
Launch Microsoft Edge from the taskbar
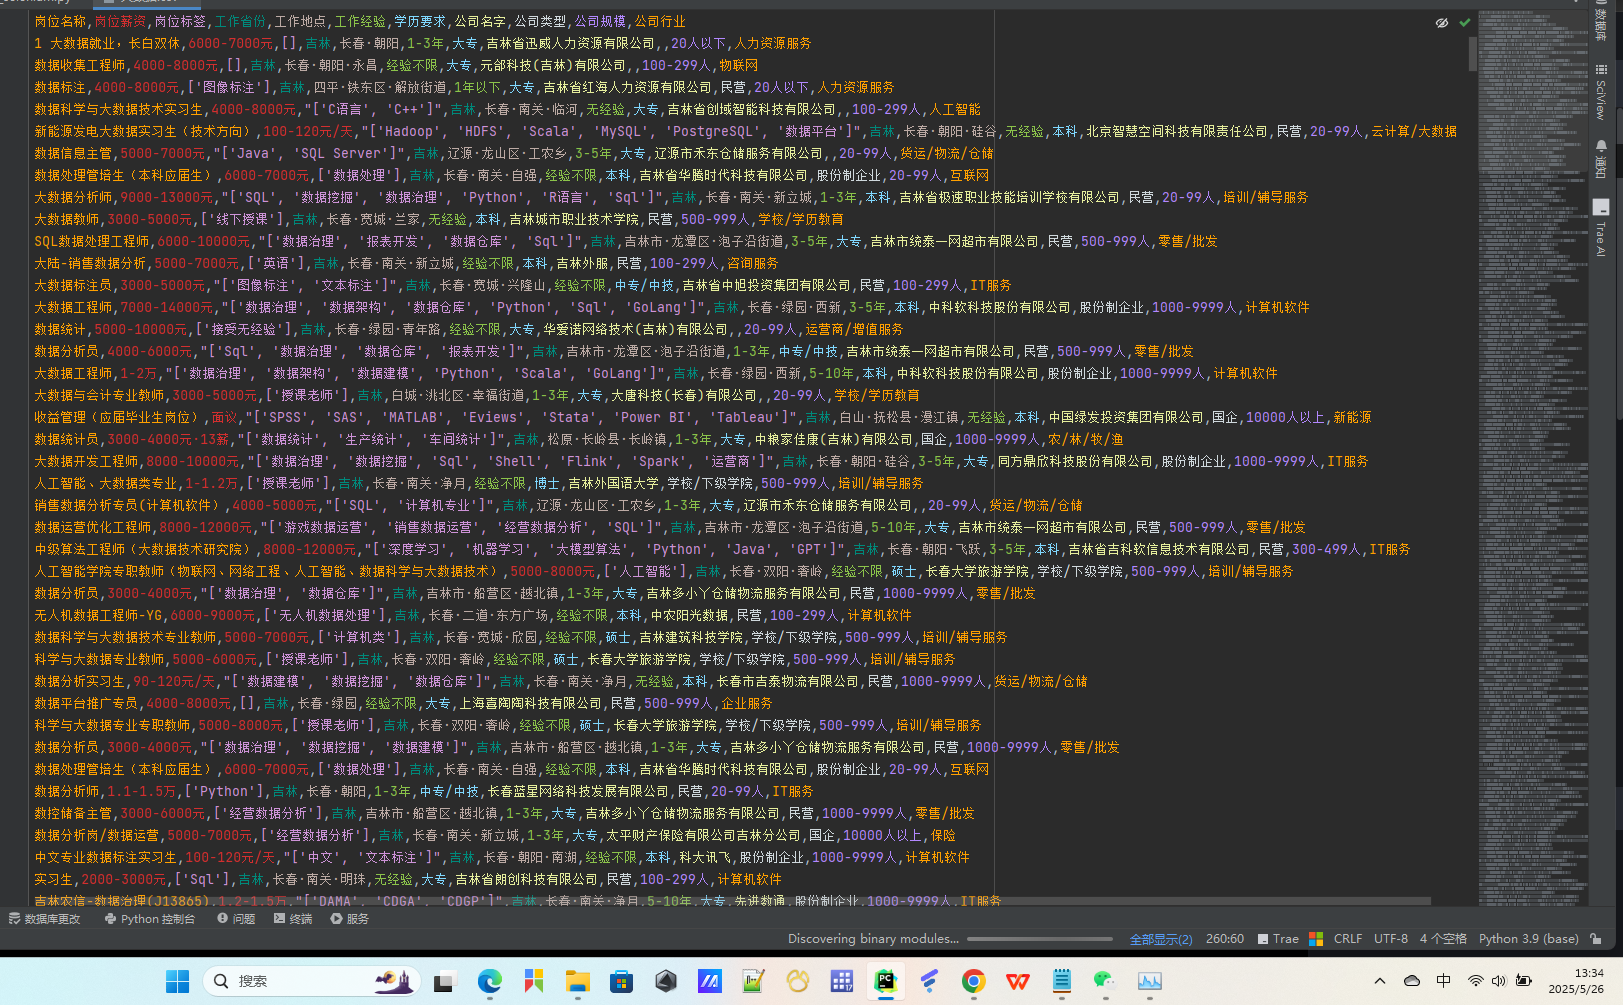(489, 982)
